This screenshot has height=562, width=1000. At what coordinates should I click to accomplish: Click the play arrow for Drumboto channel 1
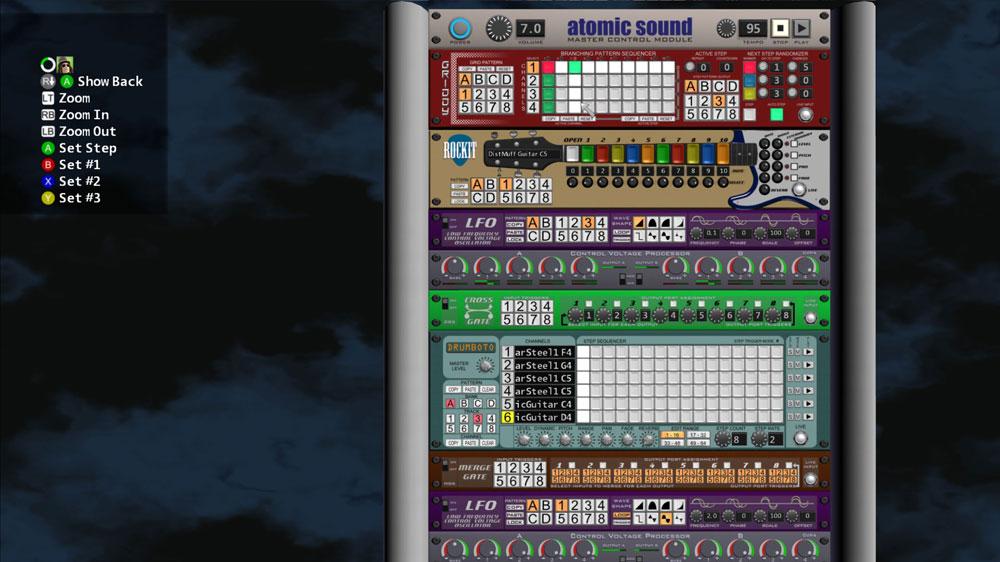coord(808,351)
